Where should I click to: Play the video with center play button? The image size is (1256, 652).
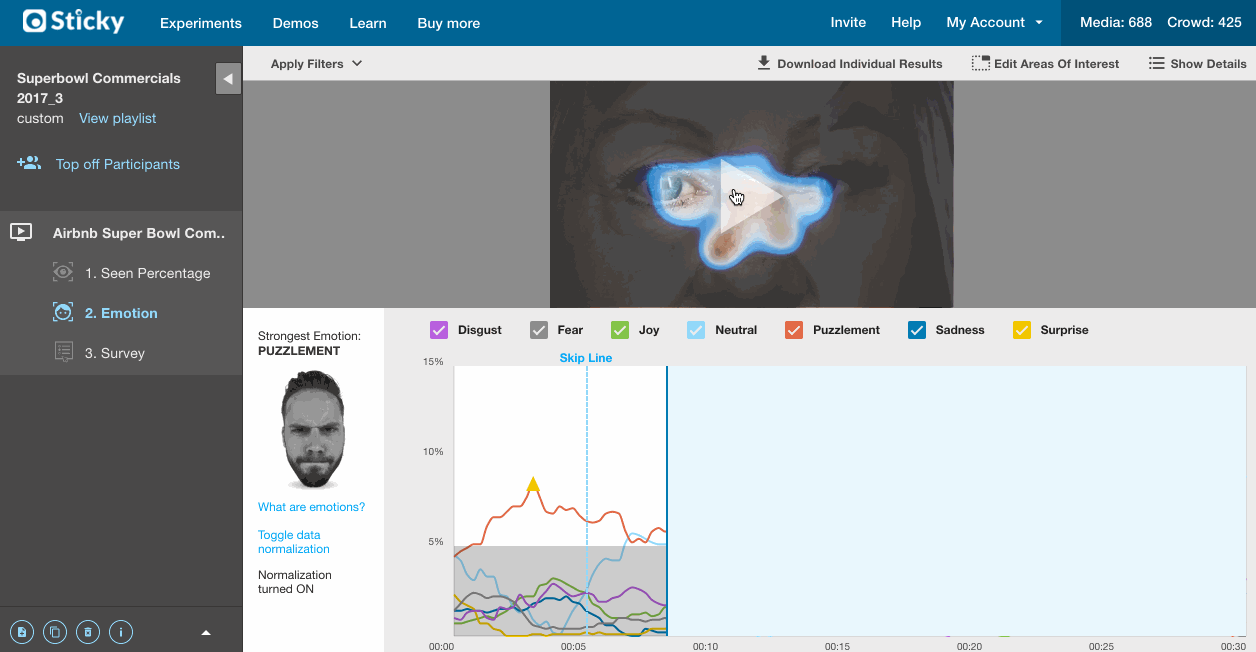[x=751, y=197]
